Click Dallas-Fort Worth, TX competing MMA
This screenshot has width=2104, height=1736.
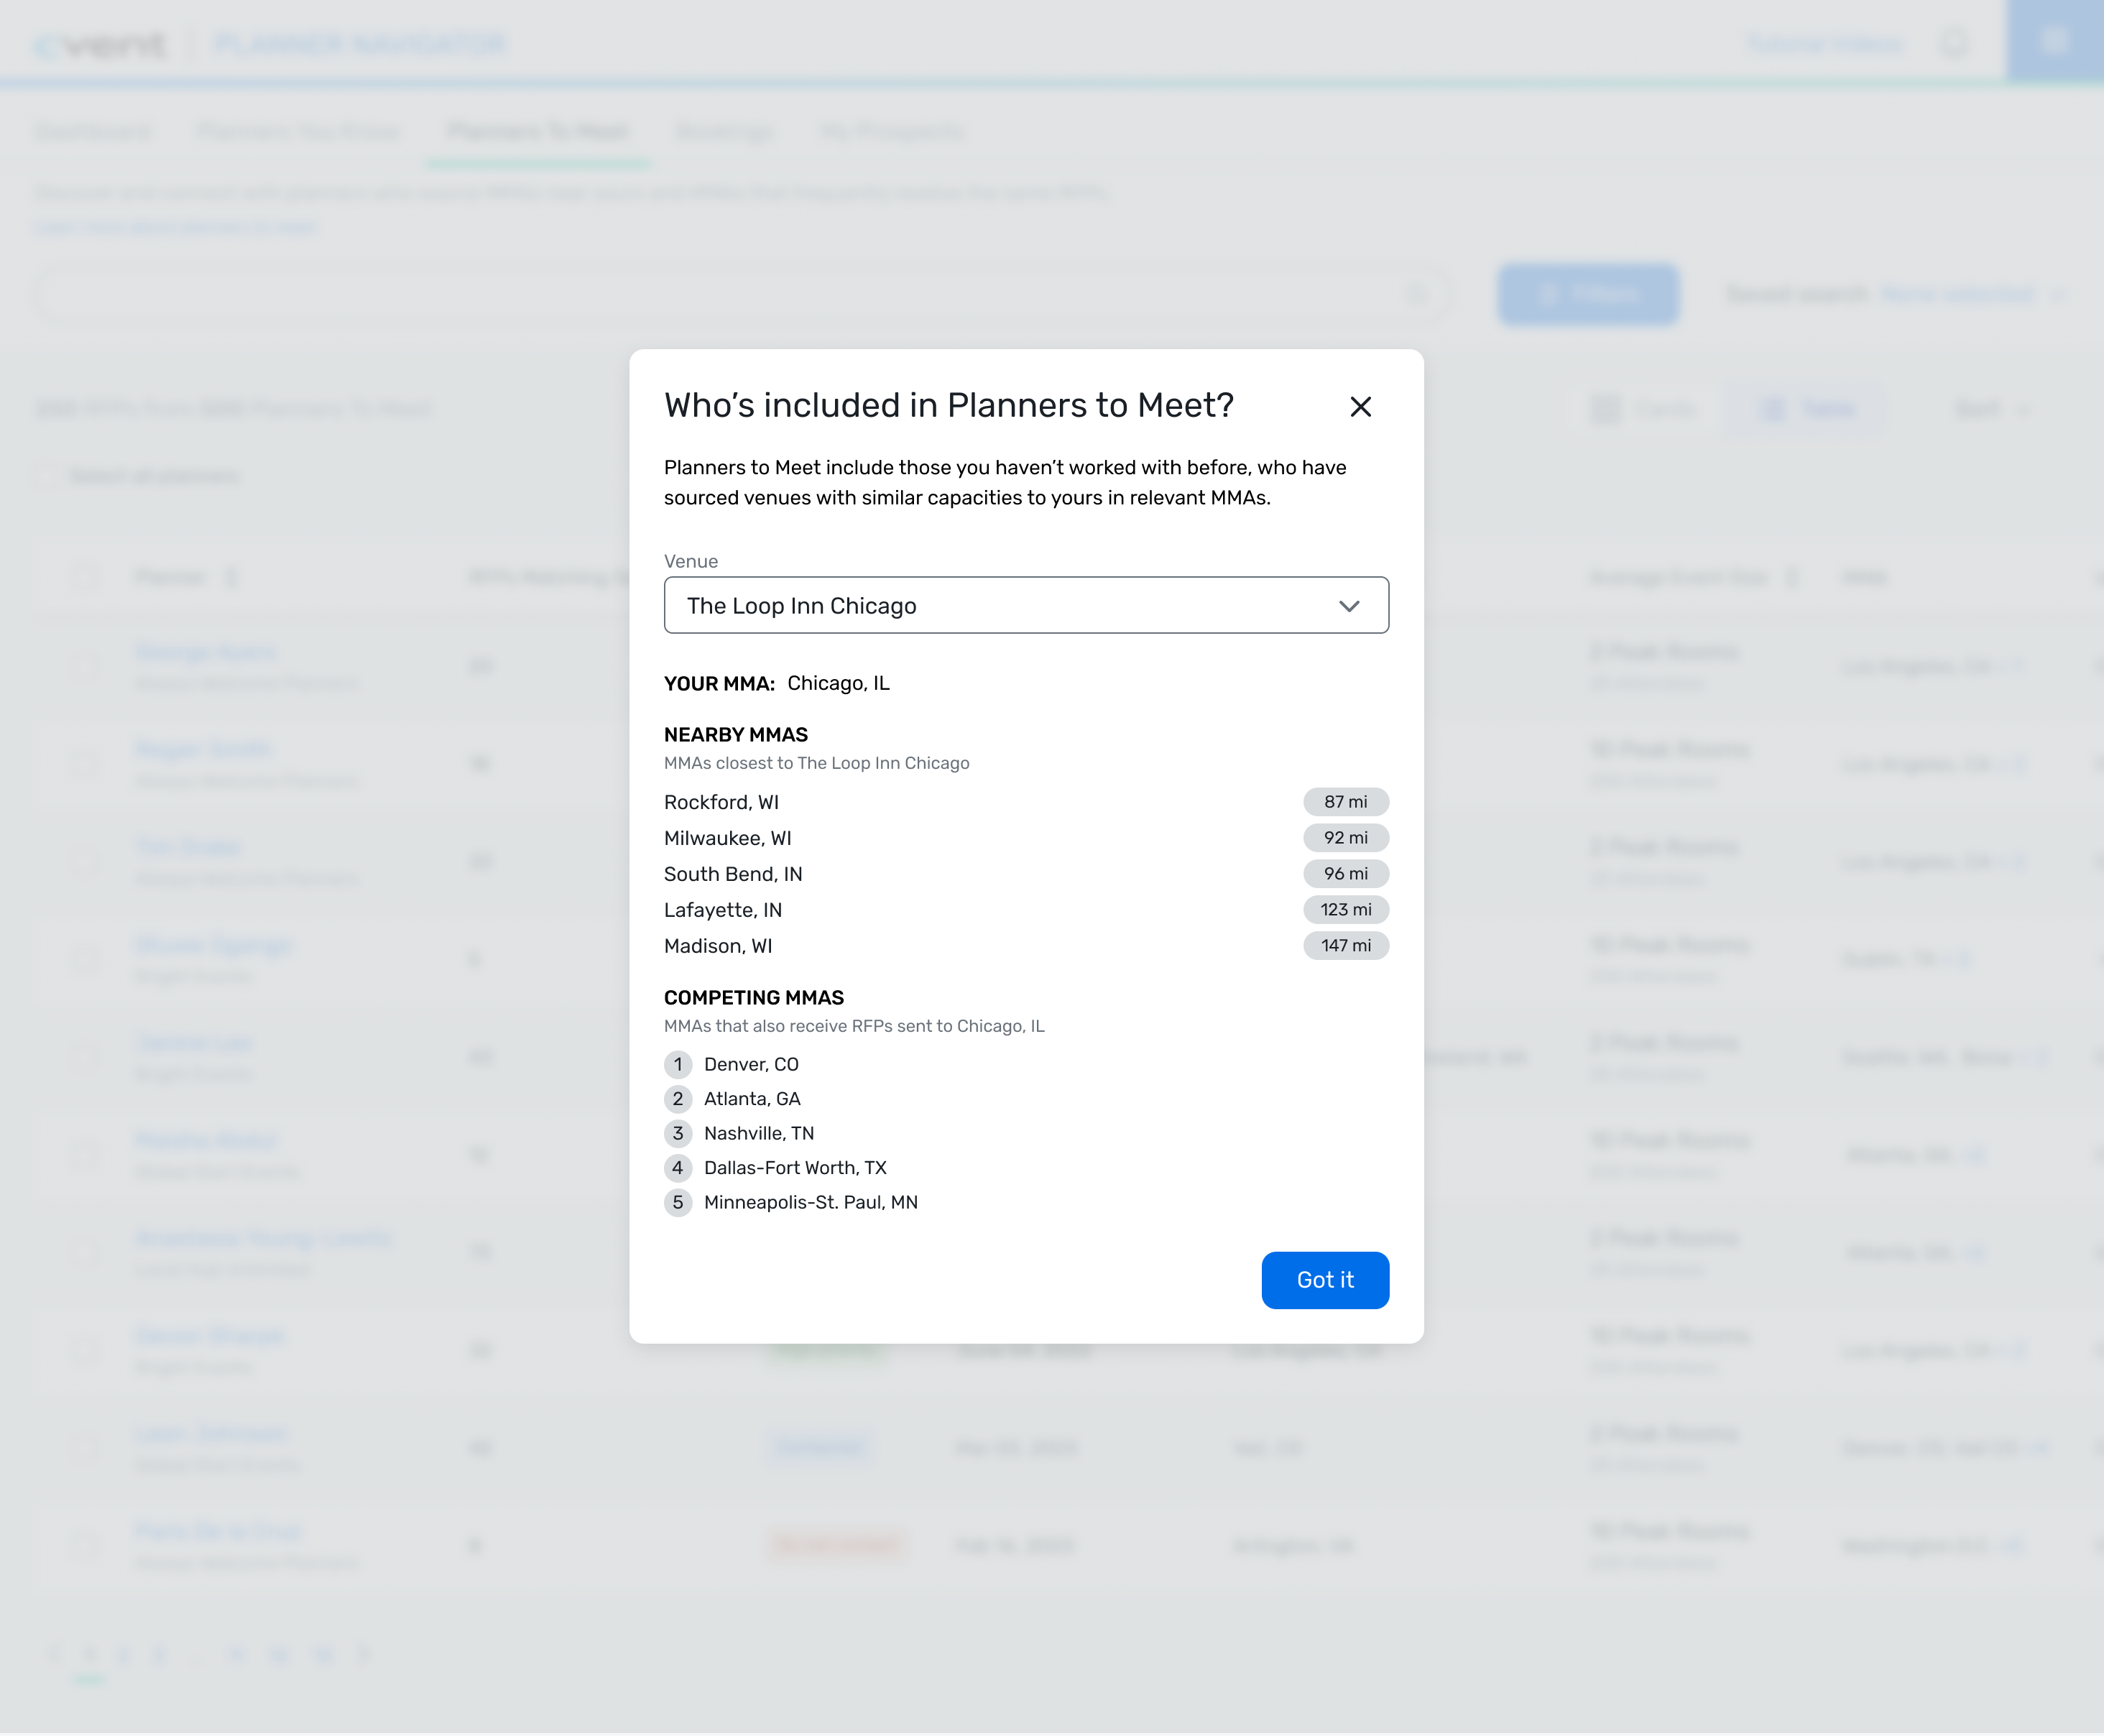[795, 1168]
